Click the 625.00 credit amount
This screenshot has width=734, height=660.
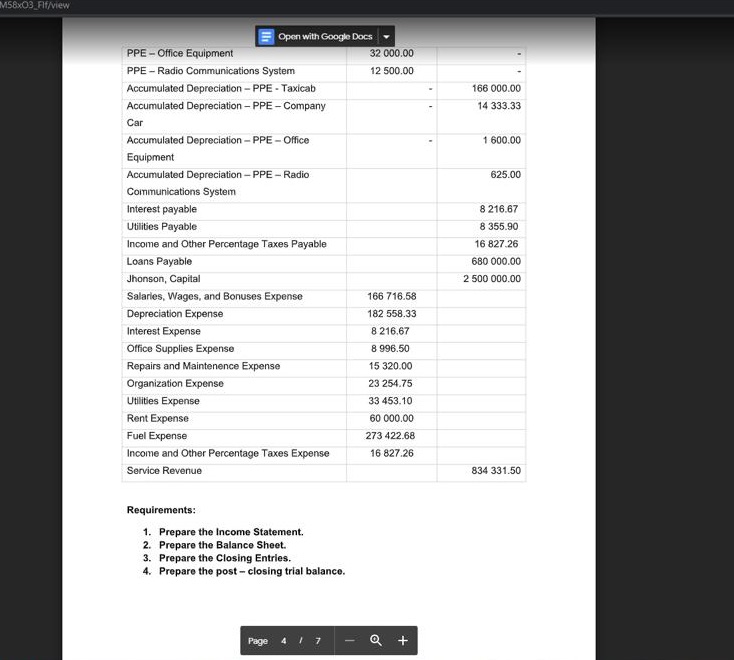506,175
